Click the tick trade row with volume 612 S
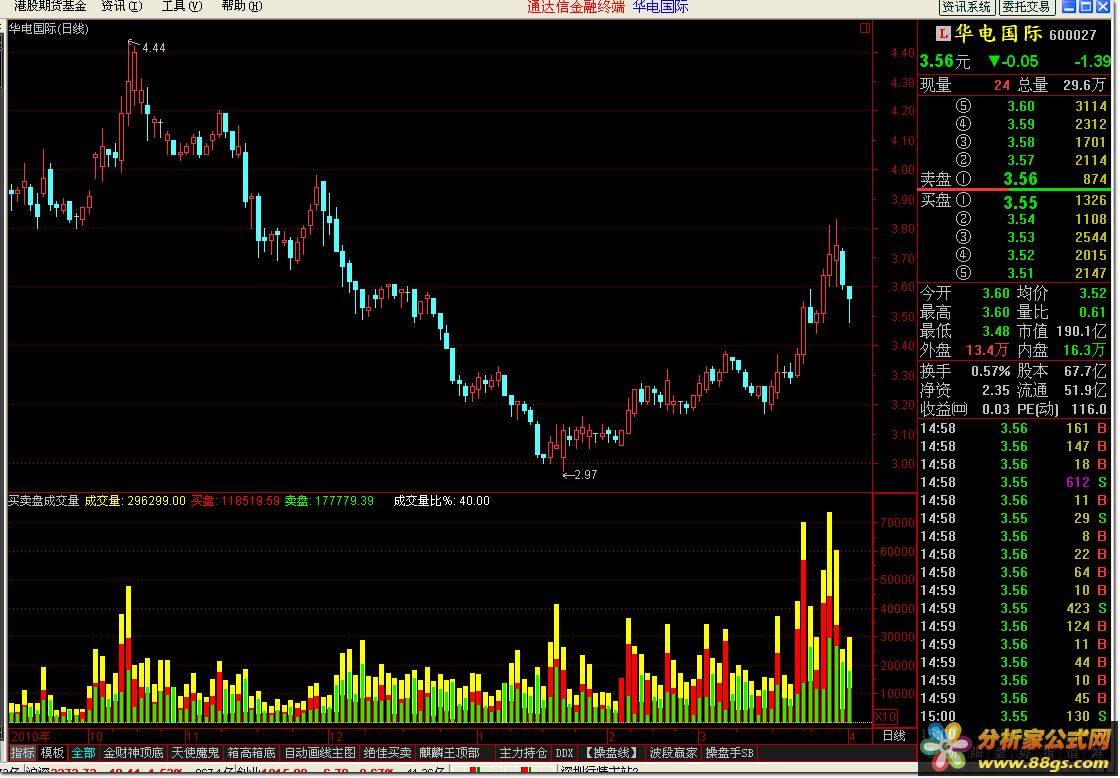The image size is (1120, 778). [x=1014, y=482]
